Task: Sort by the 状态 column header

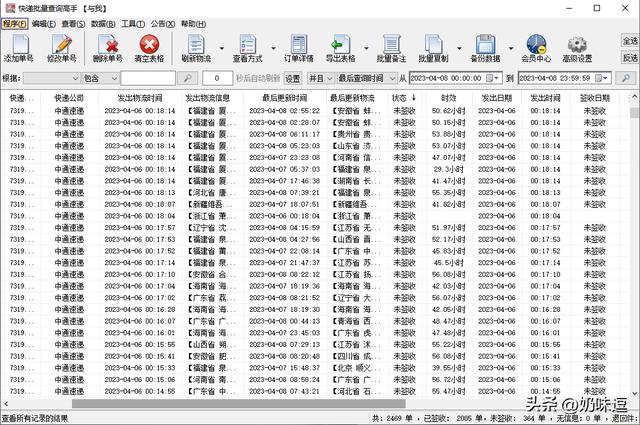Action: 400,98
